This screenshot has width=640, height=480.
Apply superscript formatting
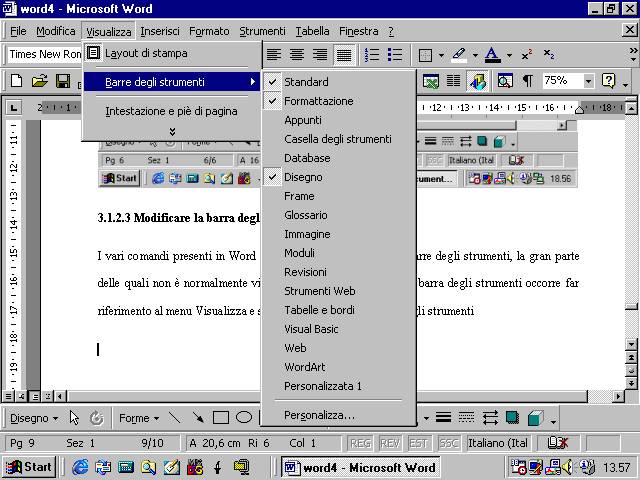pyautogui.click(x=527, y=54)
